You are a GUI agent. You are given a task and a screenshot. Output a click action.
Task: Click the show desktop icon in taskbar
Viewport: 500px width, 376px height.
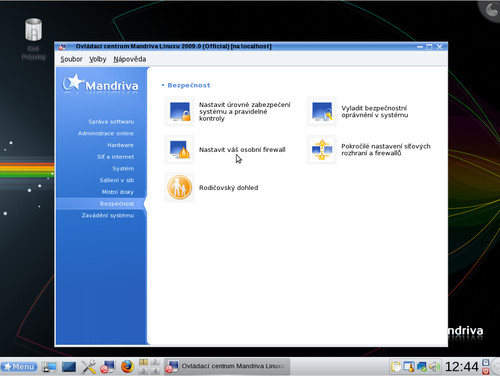49,367
